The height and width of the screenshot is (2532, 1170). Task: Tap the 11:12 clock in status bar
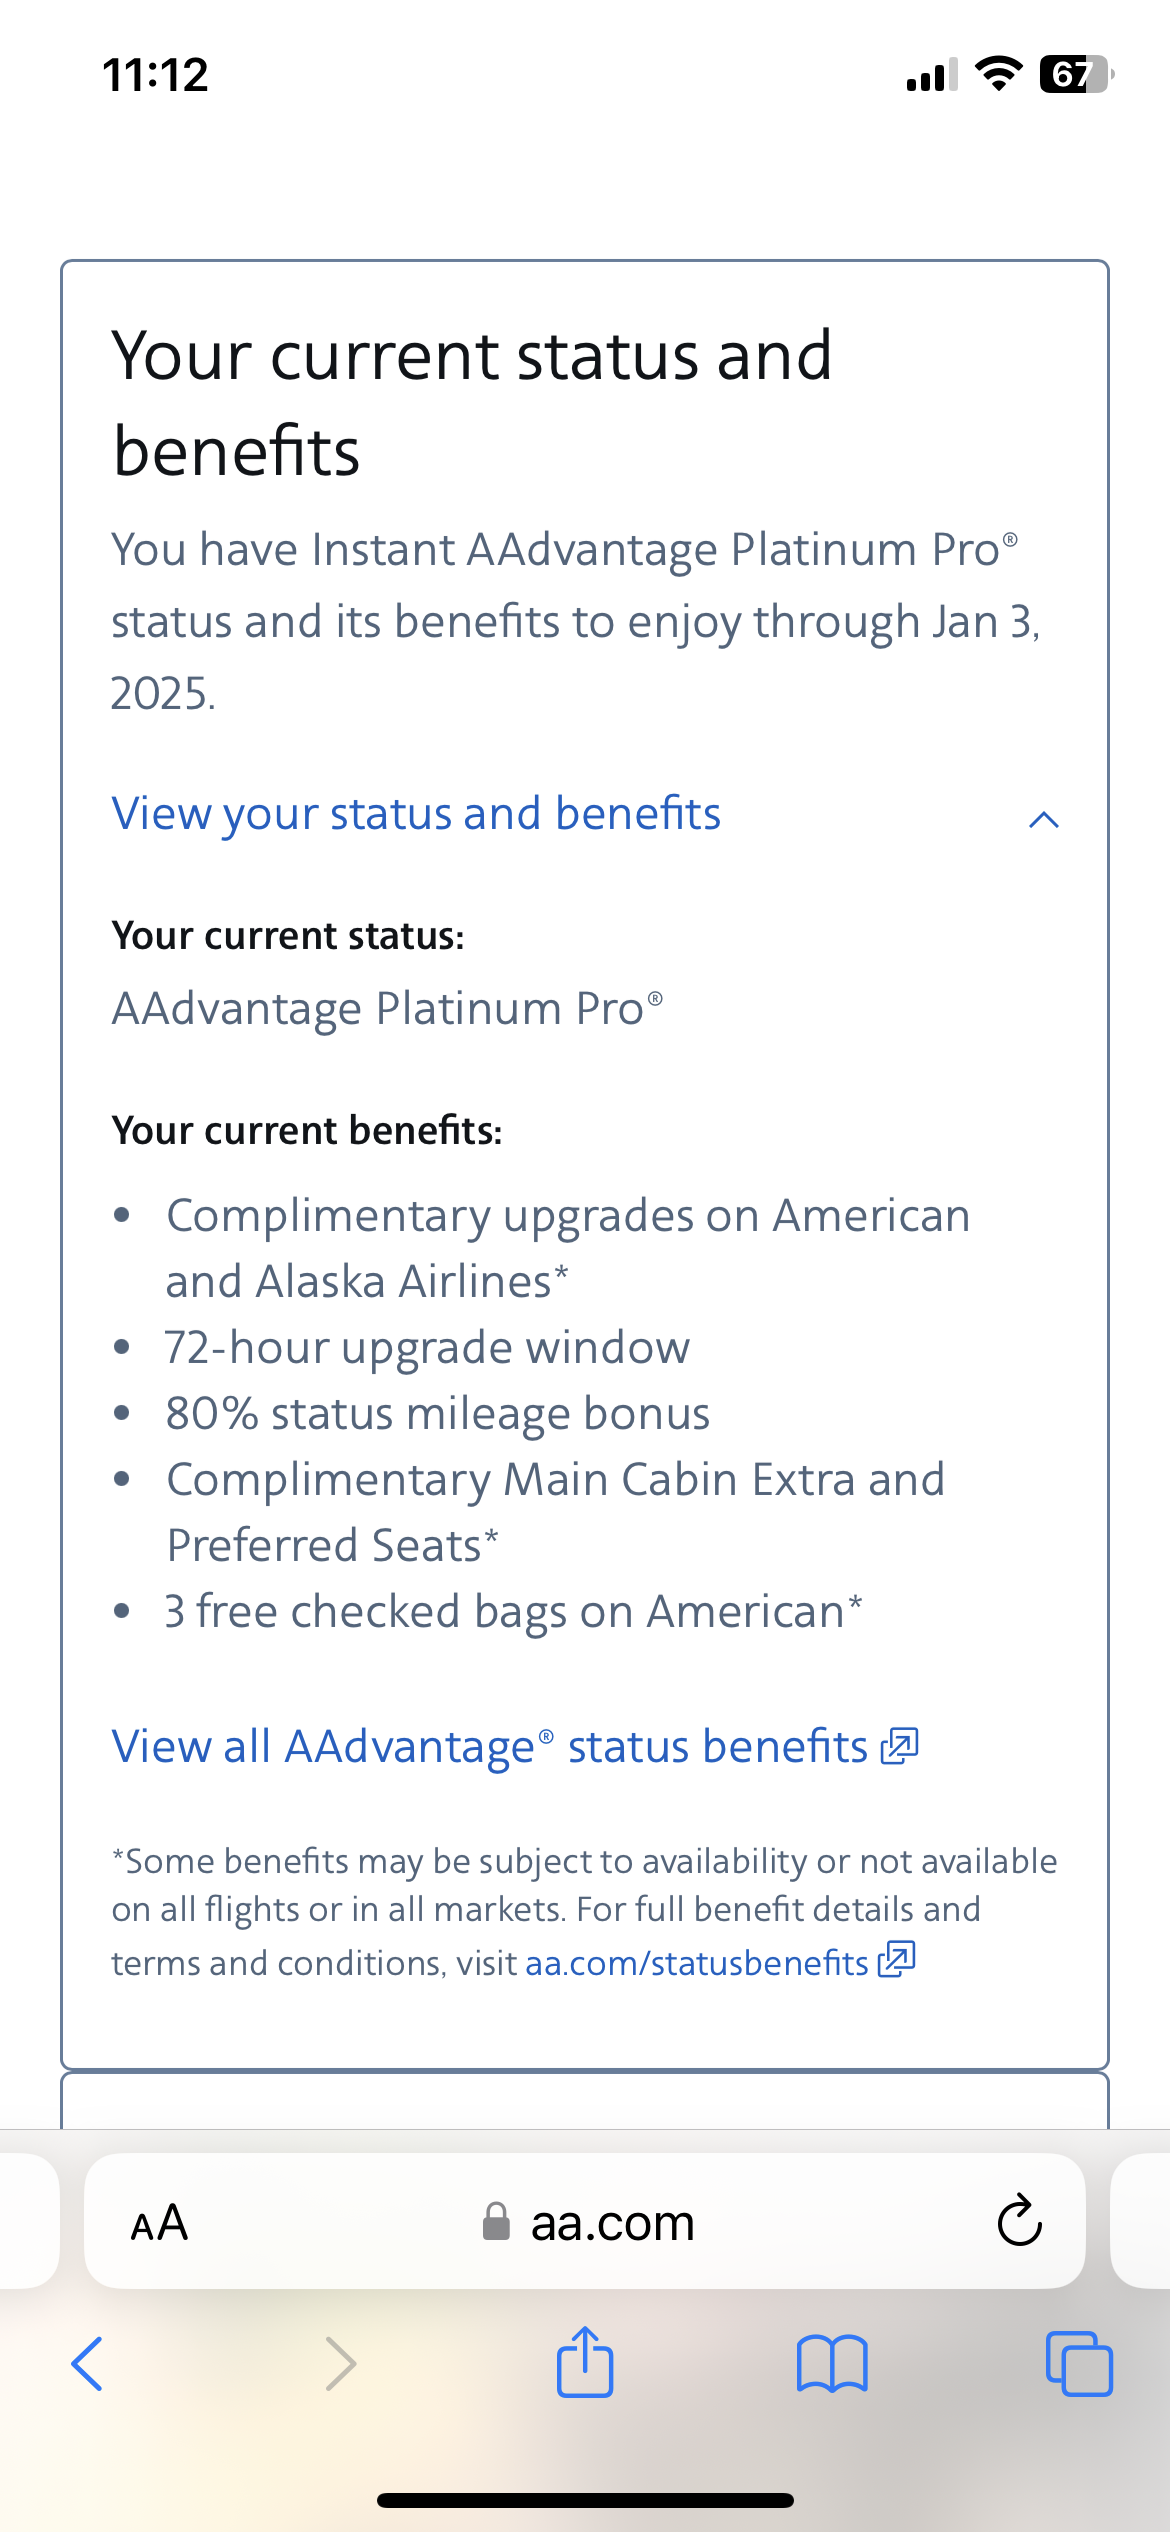click(155, 75)
